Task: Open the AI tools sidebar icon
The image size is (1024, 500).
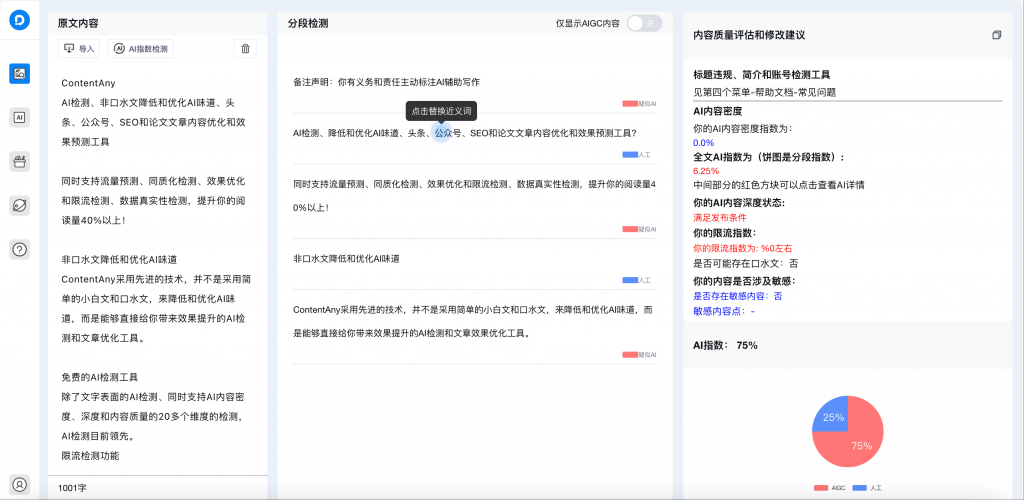Action: [x=20, y=117]
